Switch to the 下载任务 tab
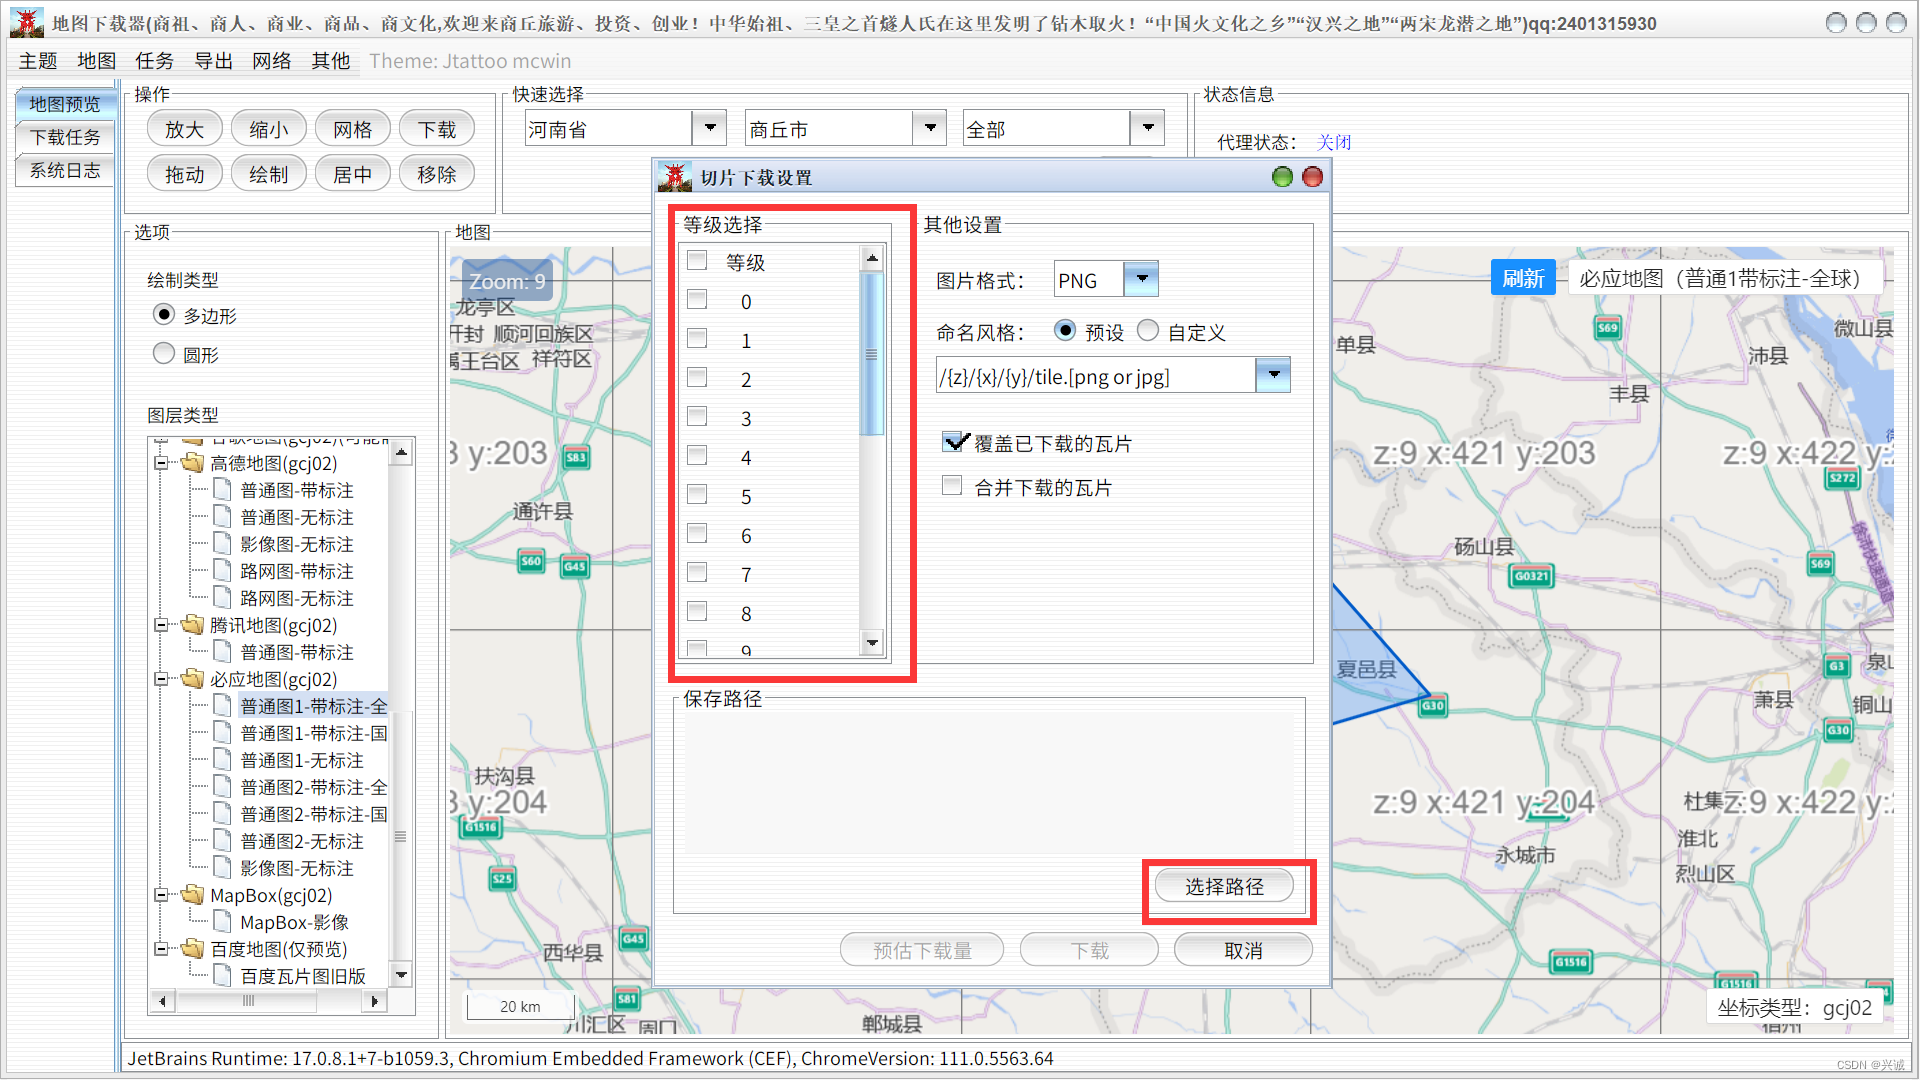Image resolution: width=1920 pixels, height=1080 pixels. 65,137
